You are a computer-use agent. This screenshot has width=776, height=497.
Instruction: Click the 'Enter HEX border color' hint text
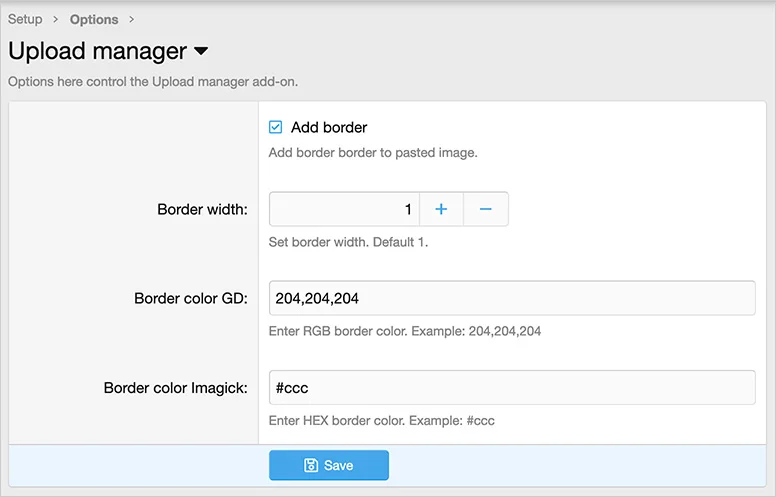381,420
